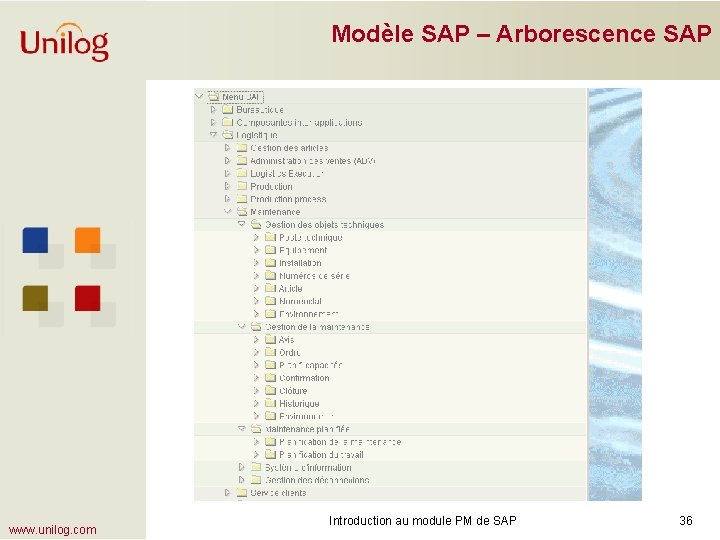Select 'Planification de la maintenance' label
The height and width of the screenshot is (540, 720).
click(340, 442)
